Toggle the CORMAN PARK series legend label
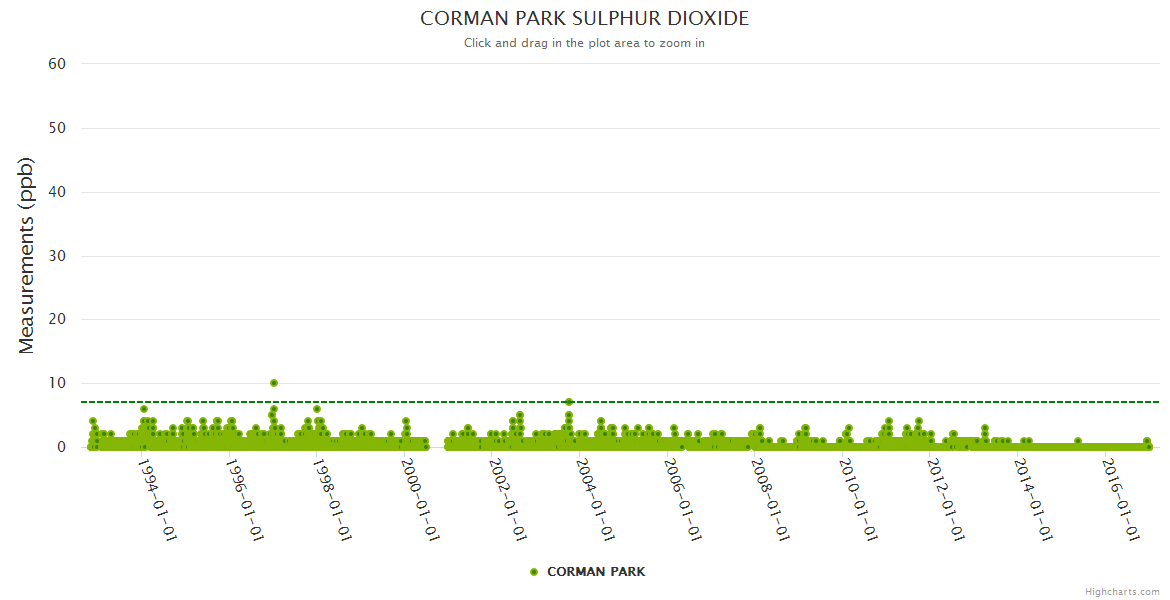The height and width of the screenshot is (600, 1170). pos(596,572)
